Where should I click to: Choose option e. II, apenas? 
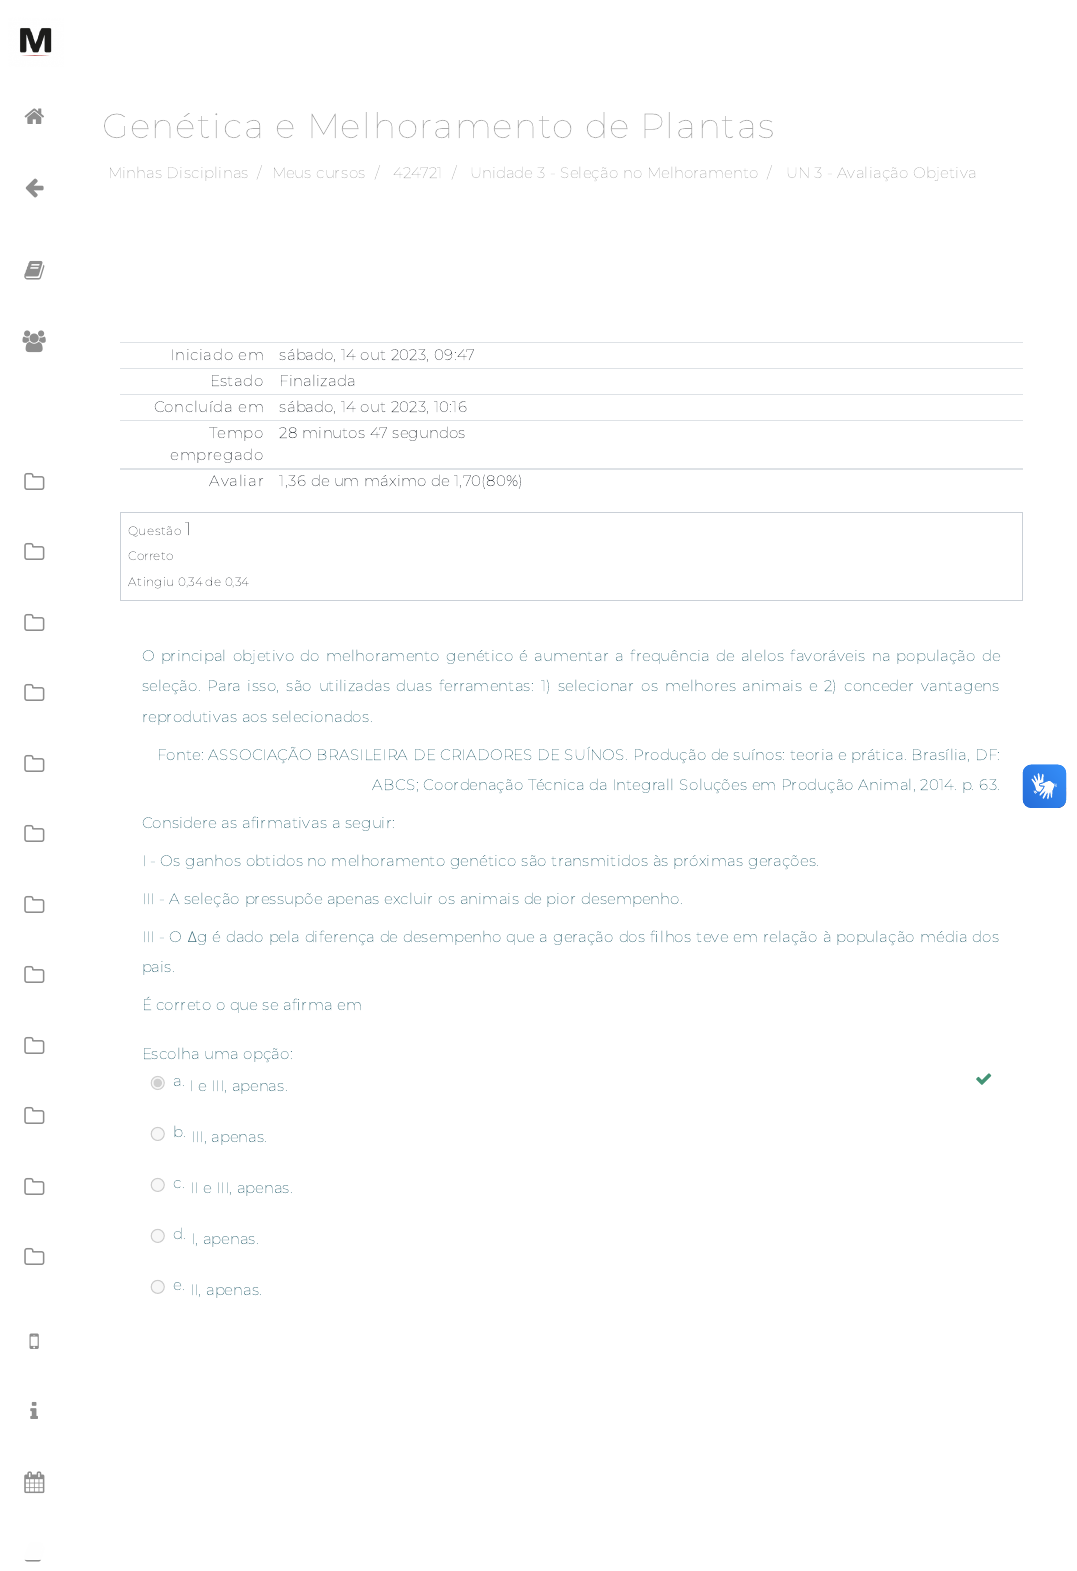pos(158,1287)
